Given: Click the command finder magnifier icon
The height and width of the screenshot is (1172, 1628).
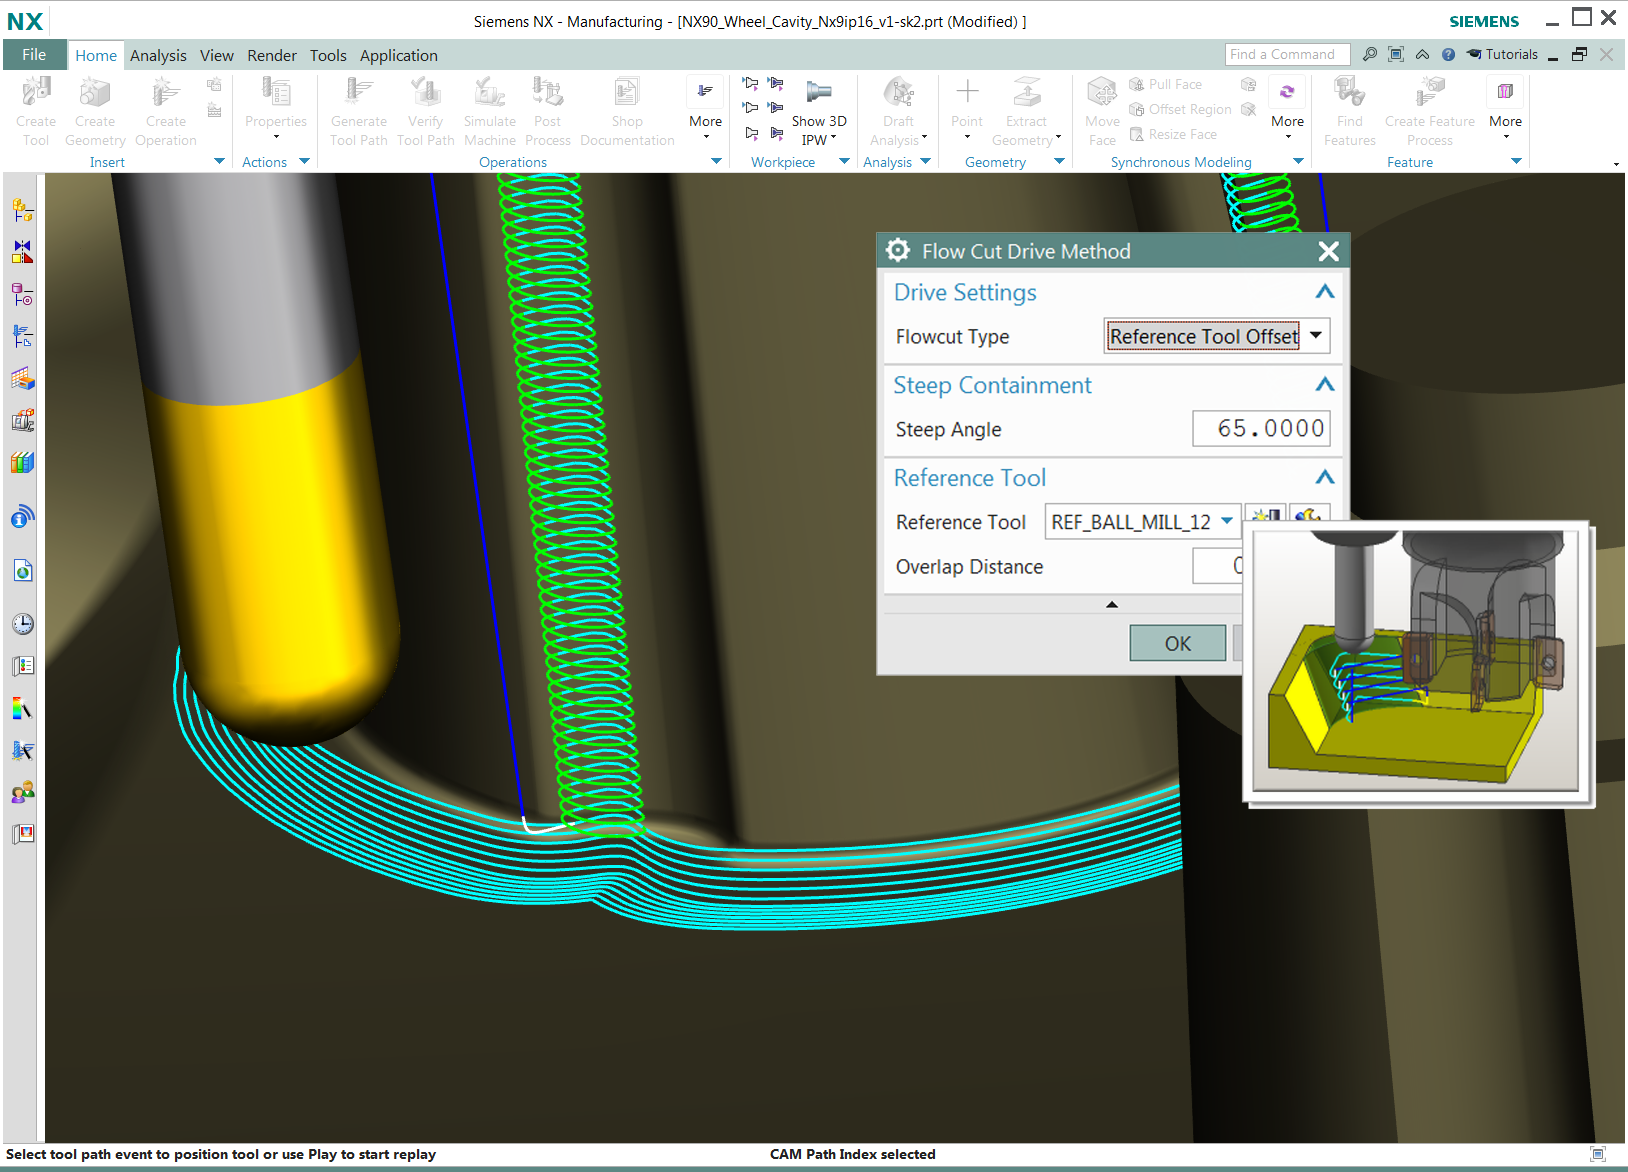Looking at the screenshot, I should [1369, 55].
